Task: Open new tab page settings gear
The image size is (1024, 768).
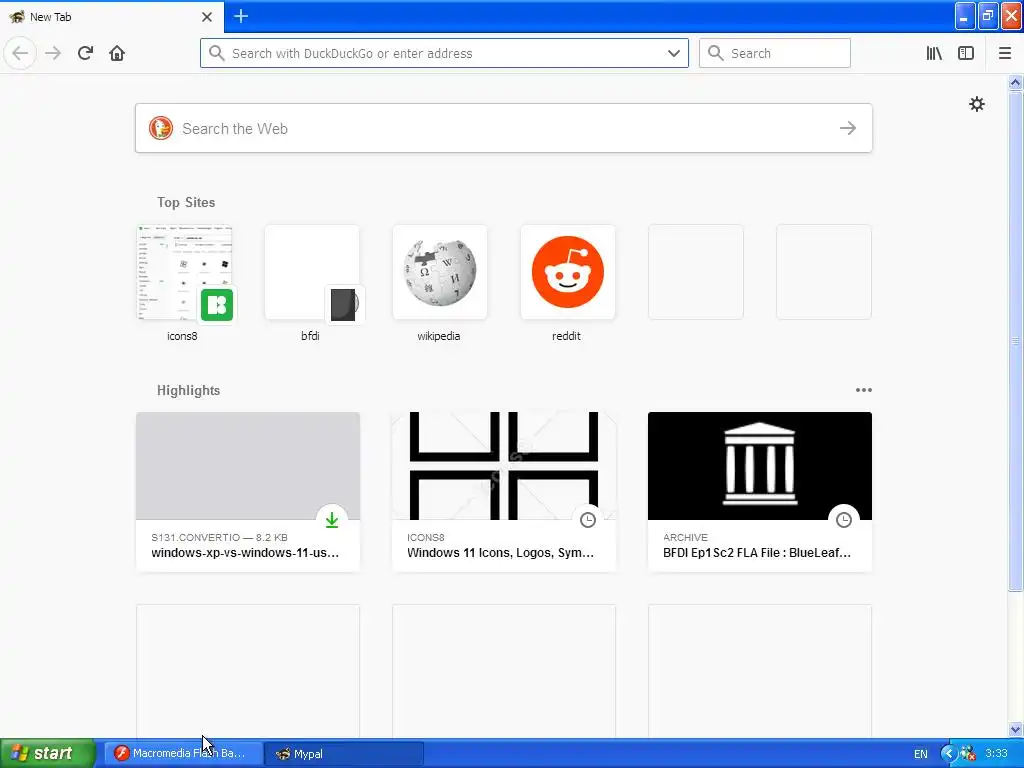Action: [x=976, y=104]
